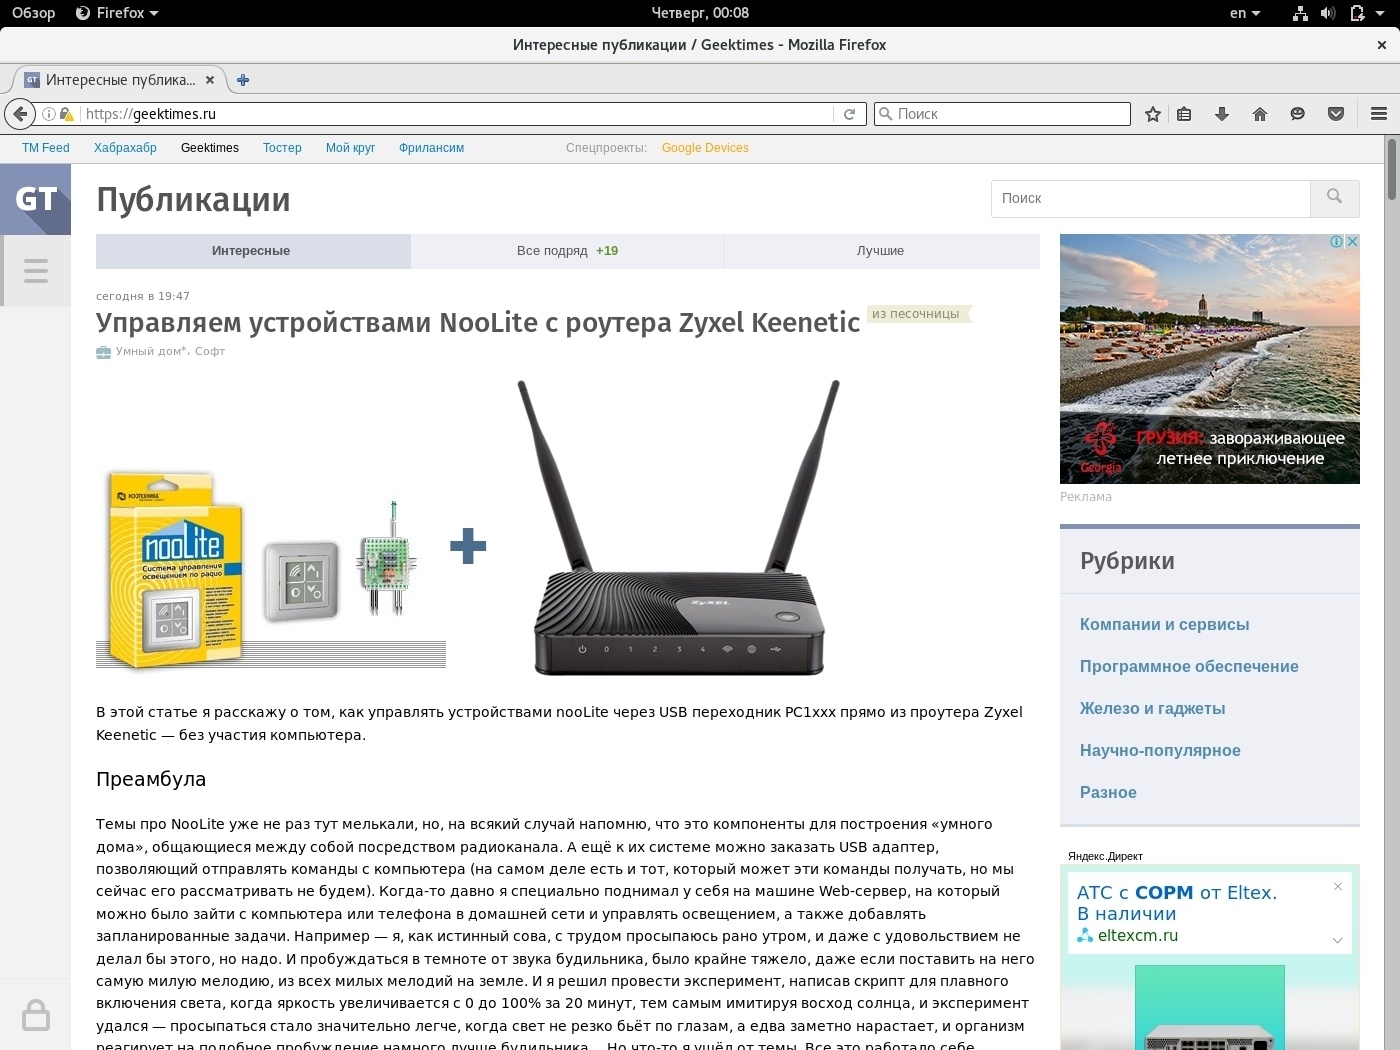Click the 'Яндекс.Директ' label
The image size is (1400, 1050).
click(1105, 856)
